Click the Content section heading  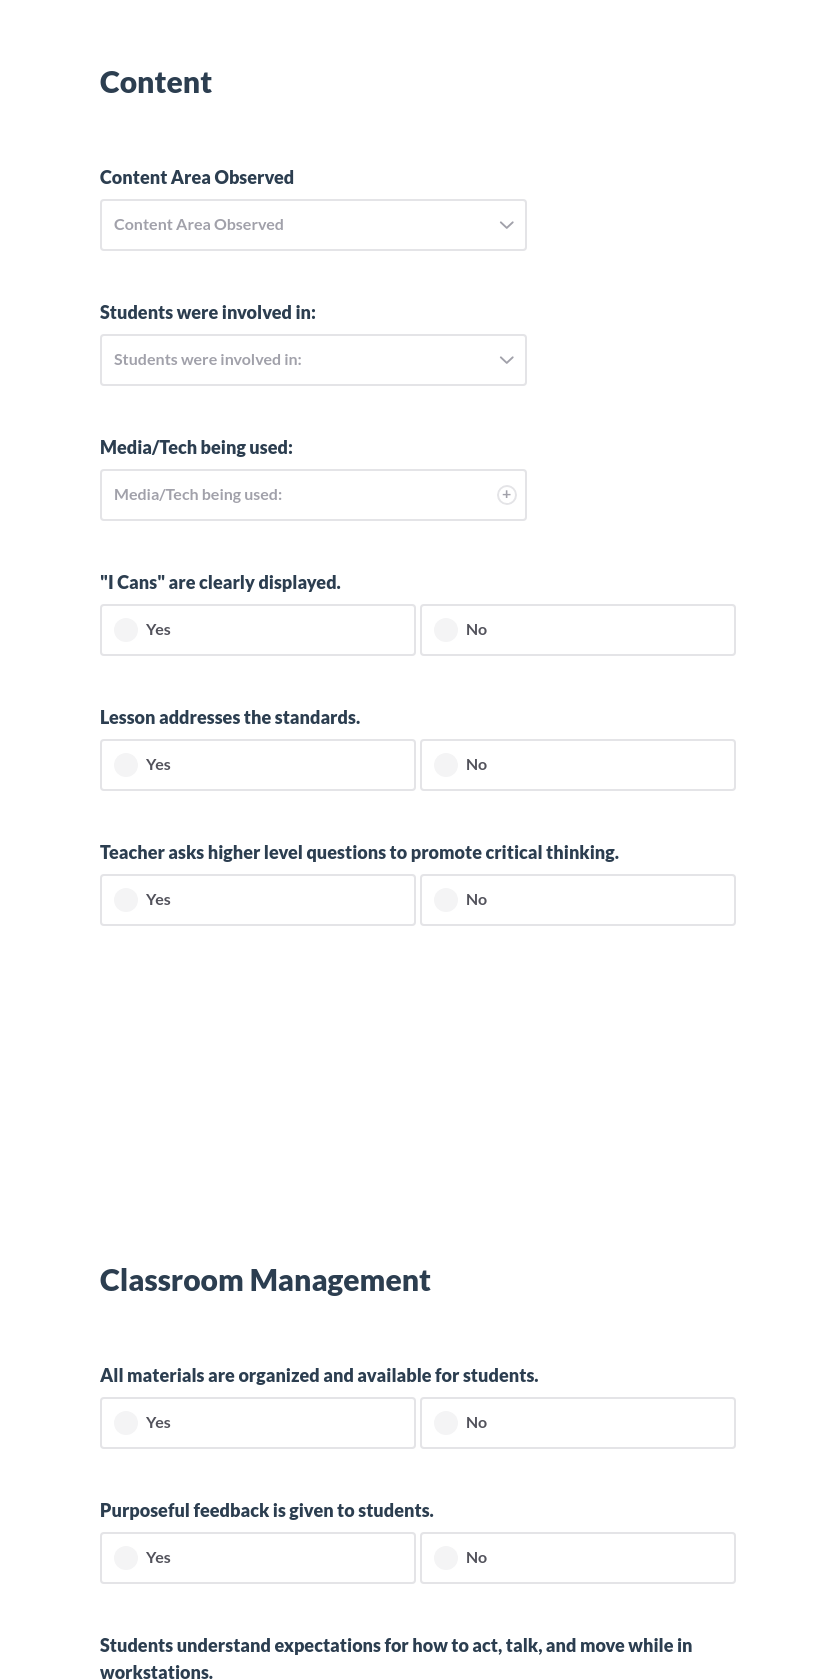[156, 82]
